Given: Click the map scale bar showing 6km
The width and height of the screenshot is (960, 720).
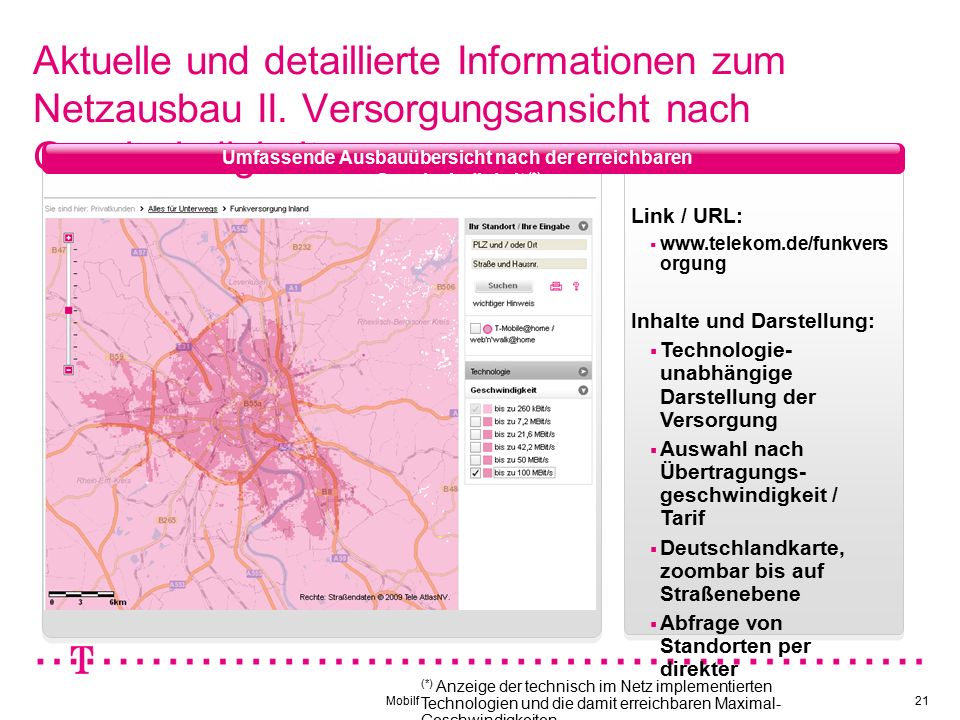Looking at the screenshot, I should [x=87, y=598].
